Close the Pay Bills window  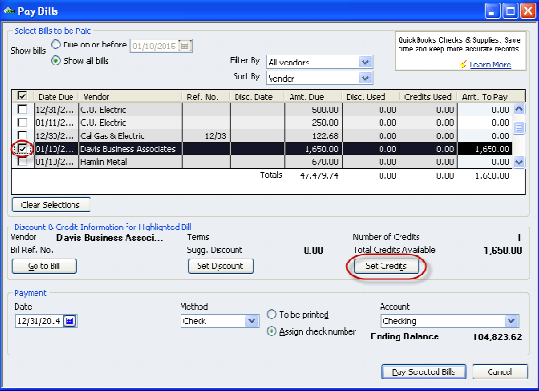(x=528, y=11)
